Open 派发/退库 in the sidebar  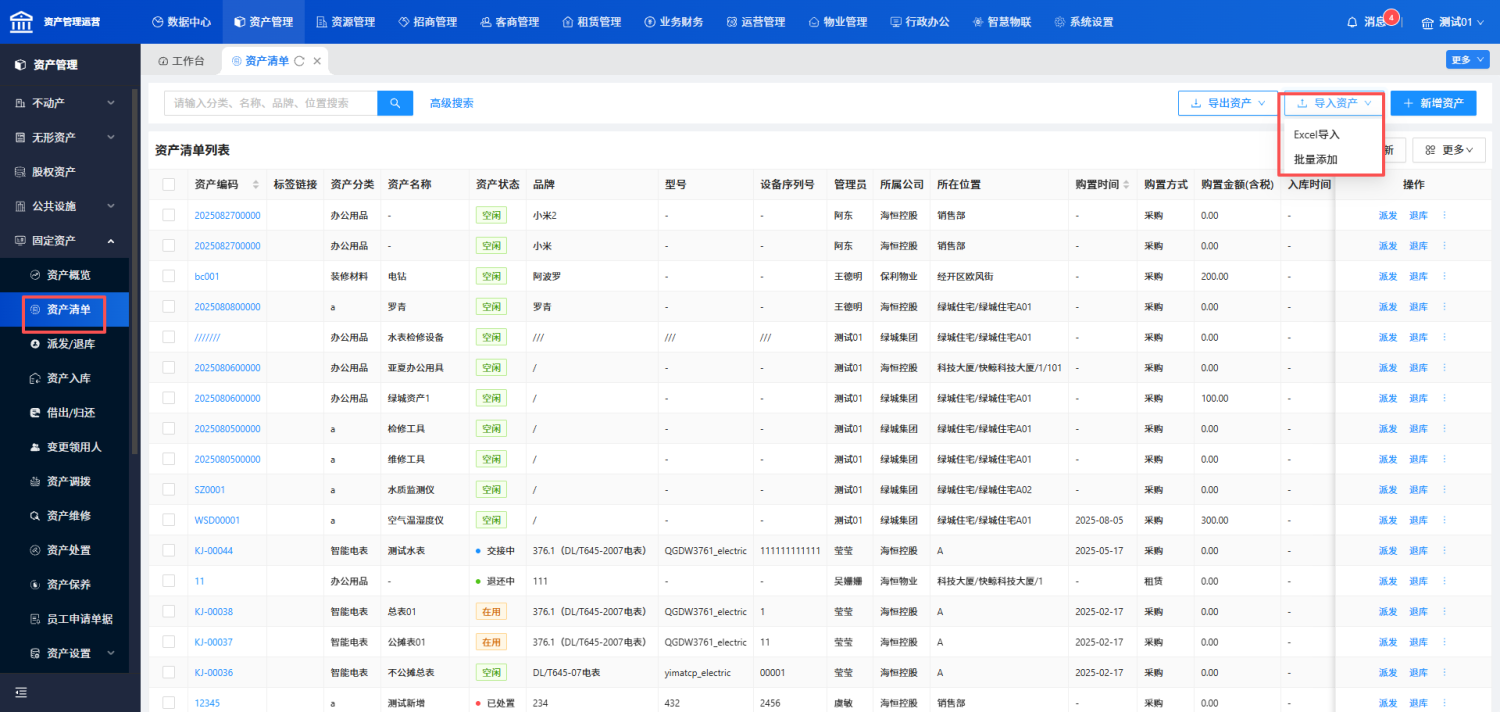pos(65,344)
